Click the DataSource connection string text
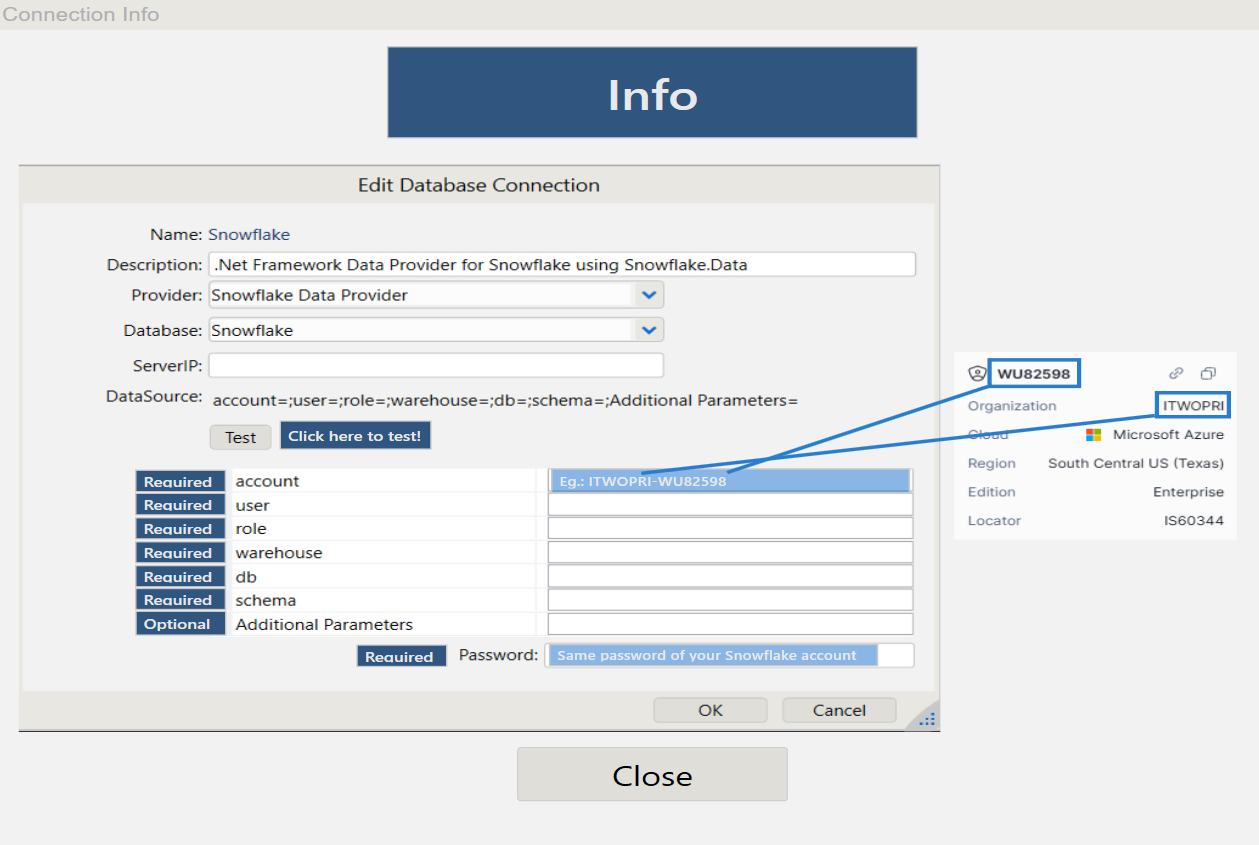This screenshot has height=845, width=1259. pos(505,401)
